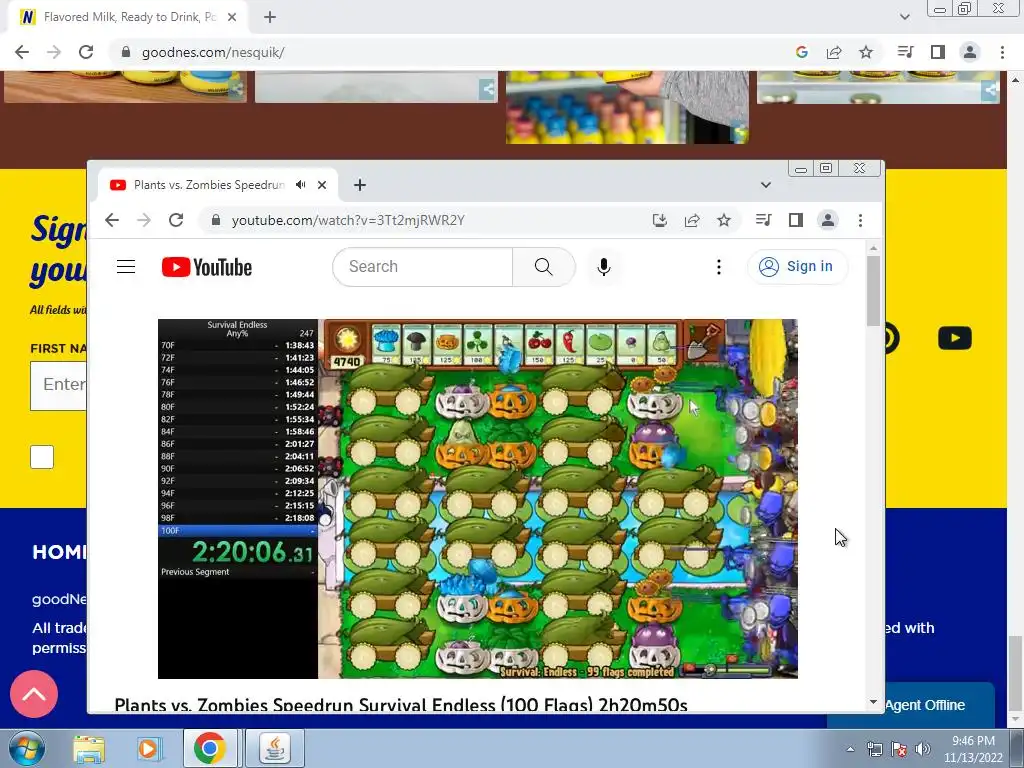Open Windows Explorer from taskbar

coord(89,748)
